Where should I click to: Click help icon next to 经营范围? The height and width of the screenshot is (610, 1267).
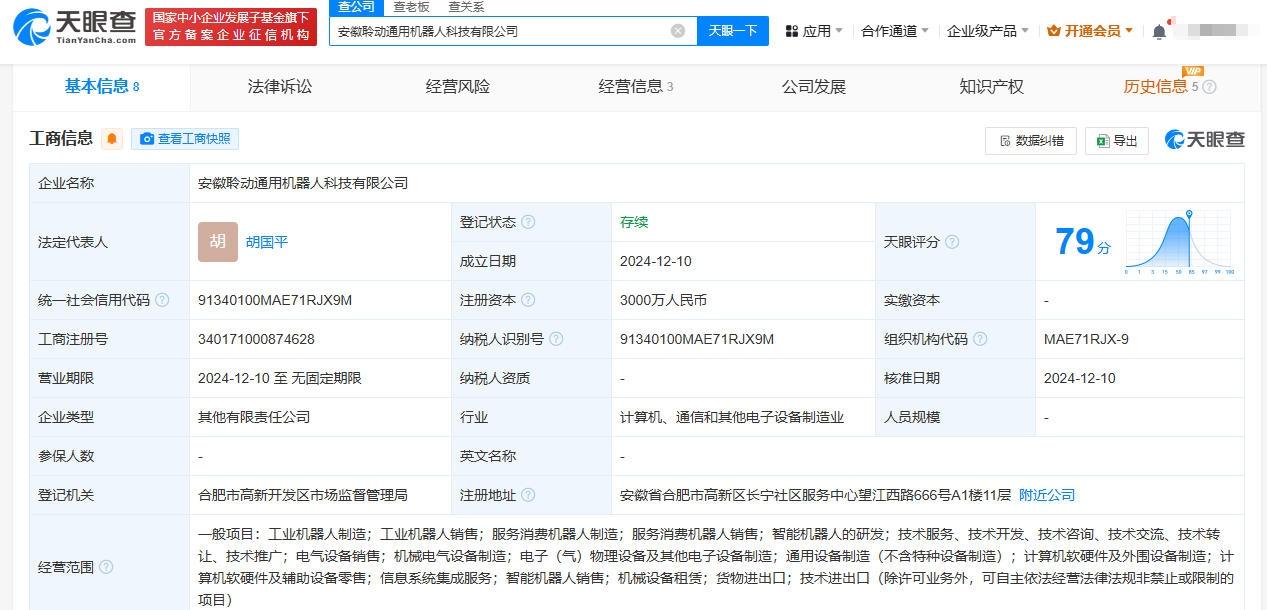click(x=106, y=567)
